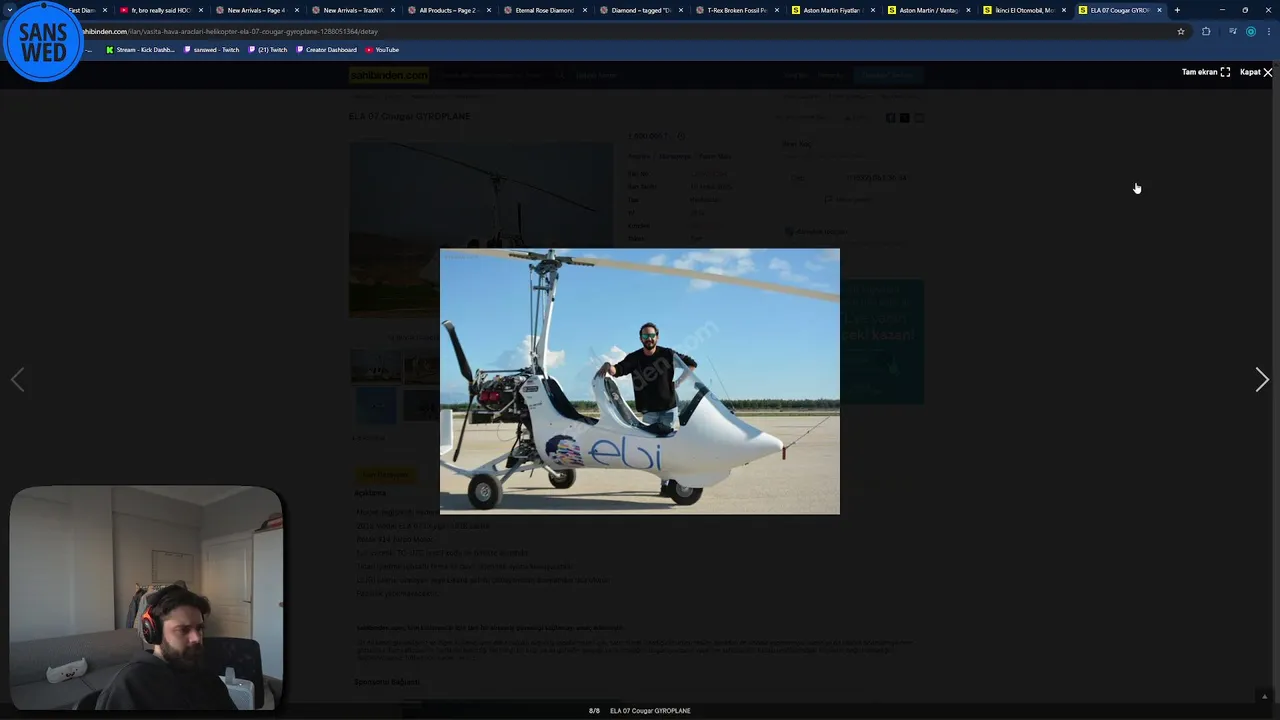
Task: Close the 'New Arrivals – Page 4' tab
Action: [x=296, y=10]
